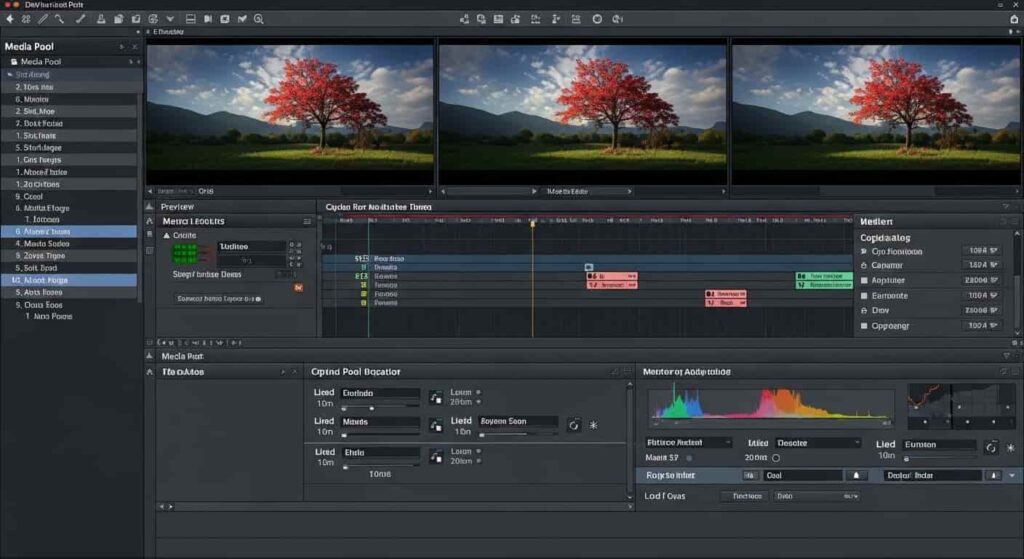Open the Dato dropdown in Lod f Ovas row
This screenshot has height=559, width=1024.
click(x=816, y=496)
